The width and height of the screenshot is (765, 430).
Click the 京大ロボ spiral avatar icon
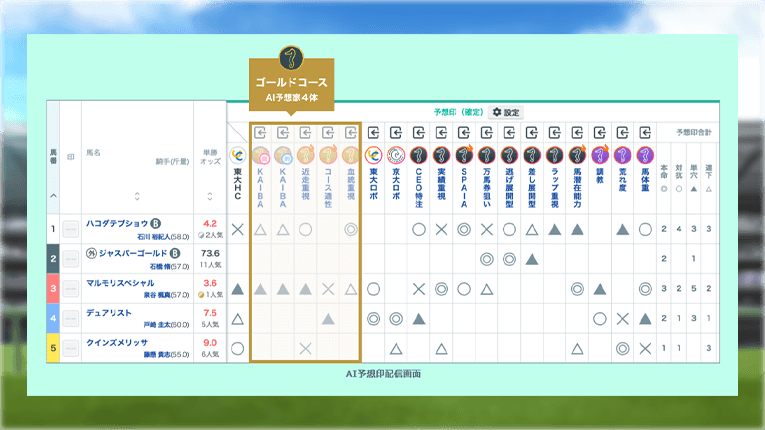(396, 155)
